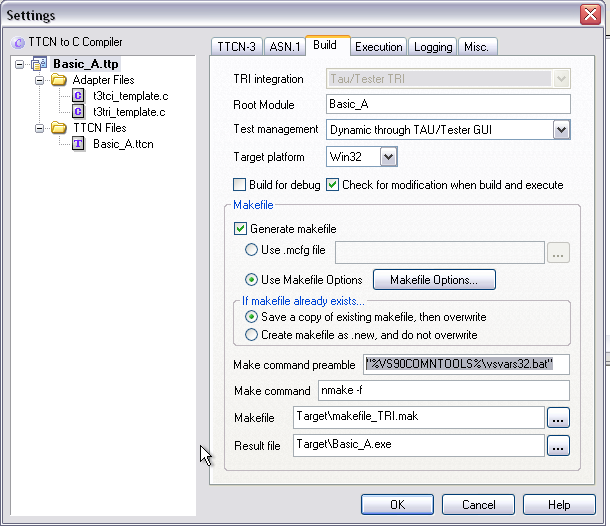Enable the Build for debug checkbox
This screenshot has height=527, width=610.
click(x=239, y=185)
